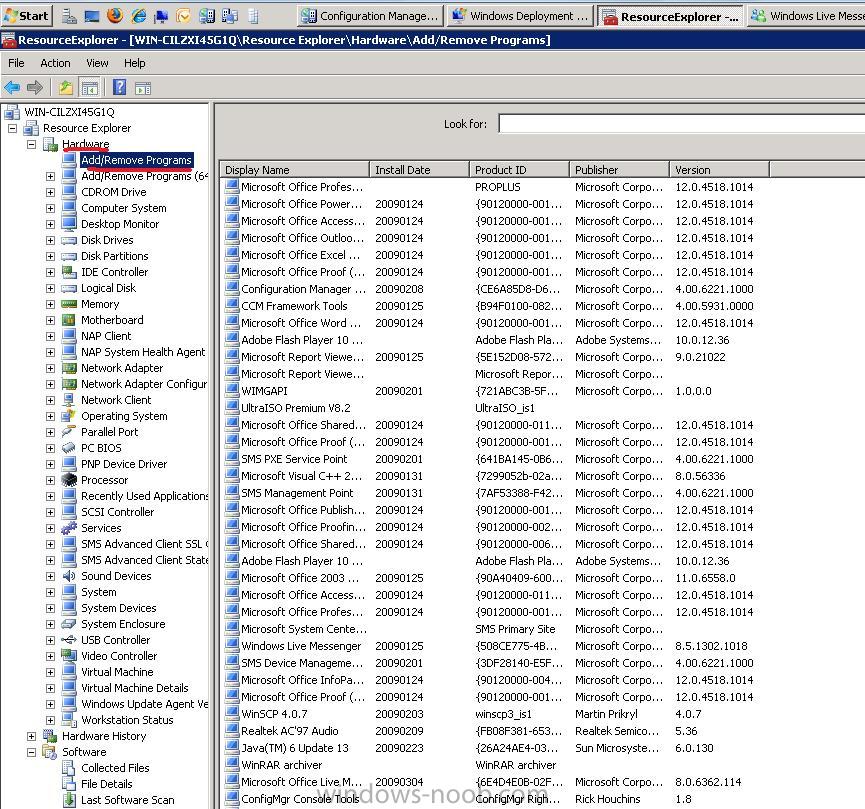Expand the Hardware History node

tap(31, 736)
